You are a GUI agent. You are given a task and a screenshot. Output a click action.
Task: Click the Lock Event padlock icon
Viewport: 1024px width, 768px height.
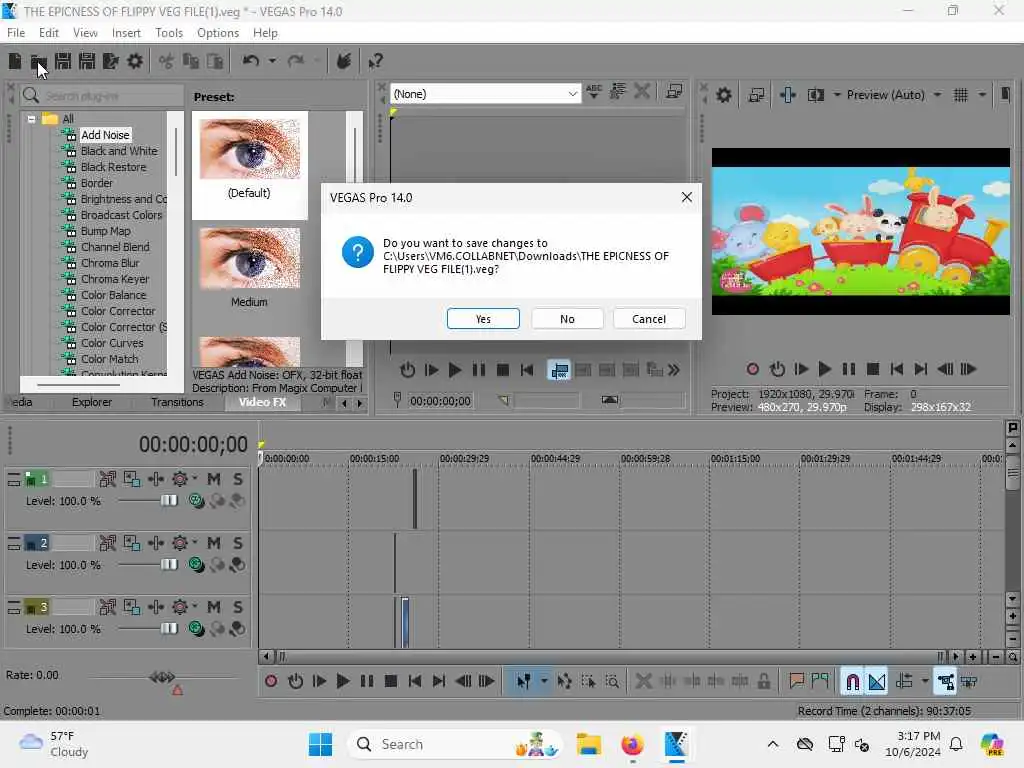[x=763, y=681]
